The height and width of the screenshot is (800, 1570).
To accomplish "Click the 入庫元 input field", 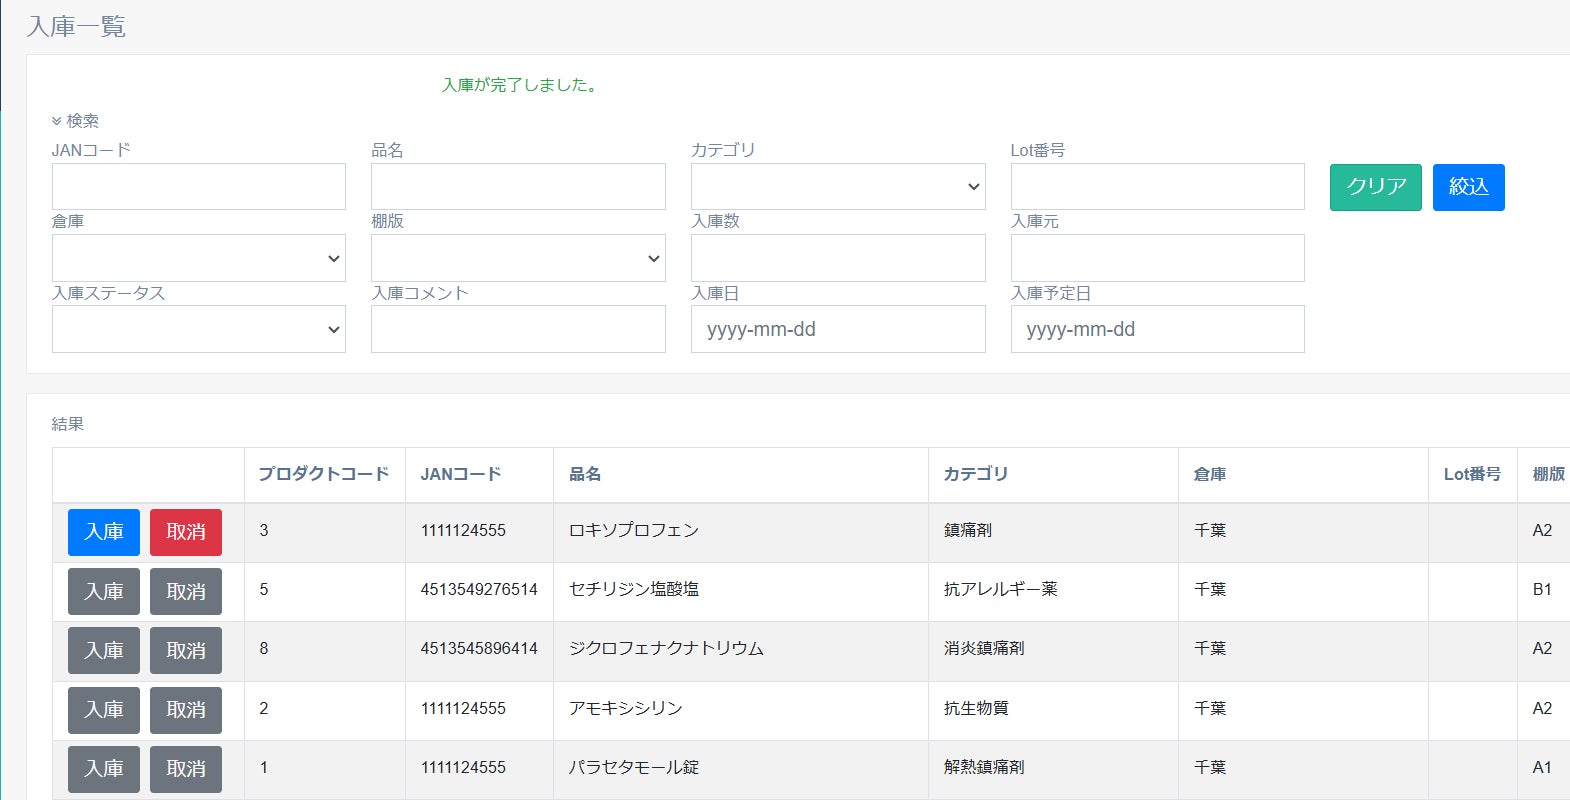I will coord(1157,258).
